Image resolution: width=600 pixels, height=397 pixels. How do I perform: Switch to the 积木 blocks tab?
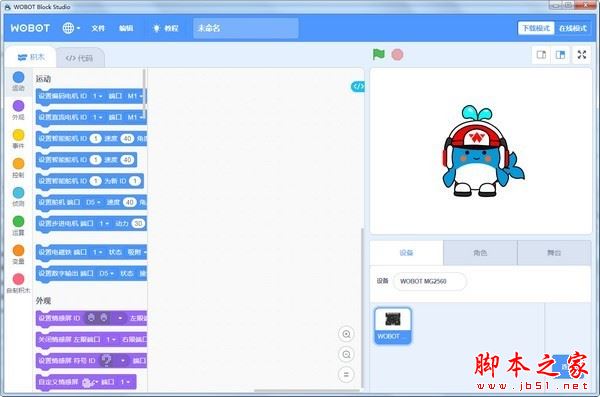31,57
